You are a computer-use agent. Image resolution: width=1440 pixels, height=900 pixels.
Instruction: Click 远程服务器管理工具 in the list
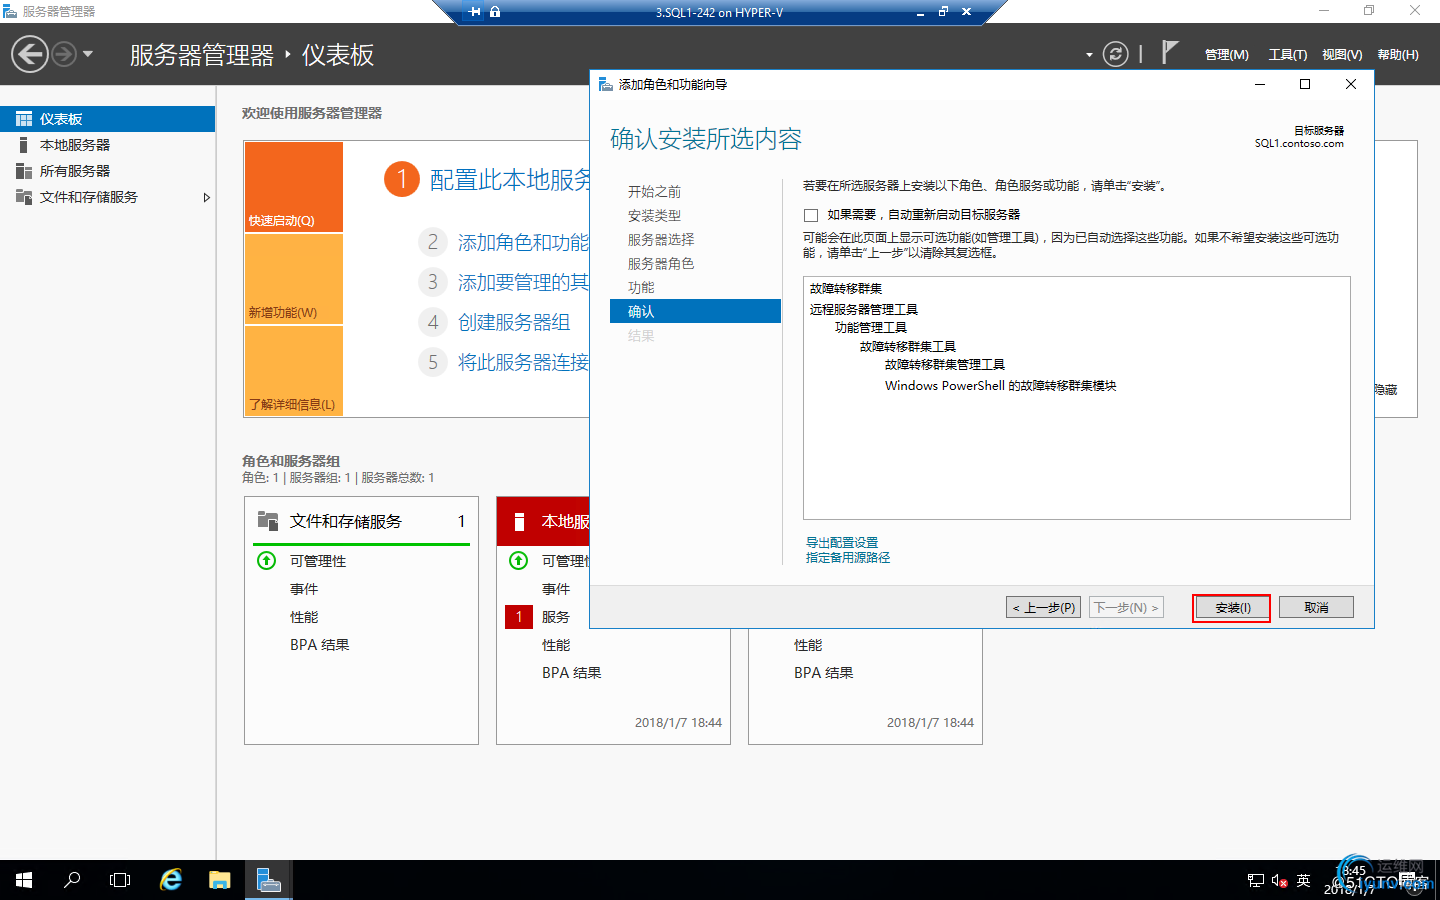864,309
